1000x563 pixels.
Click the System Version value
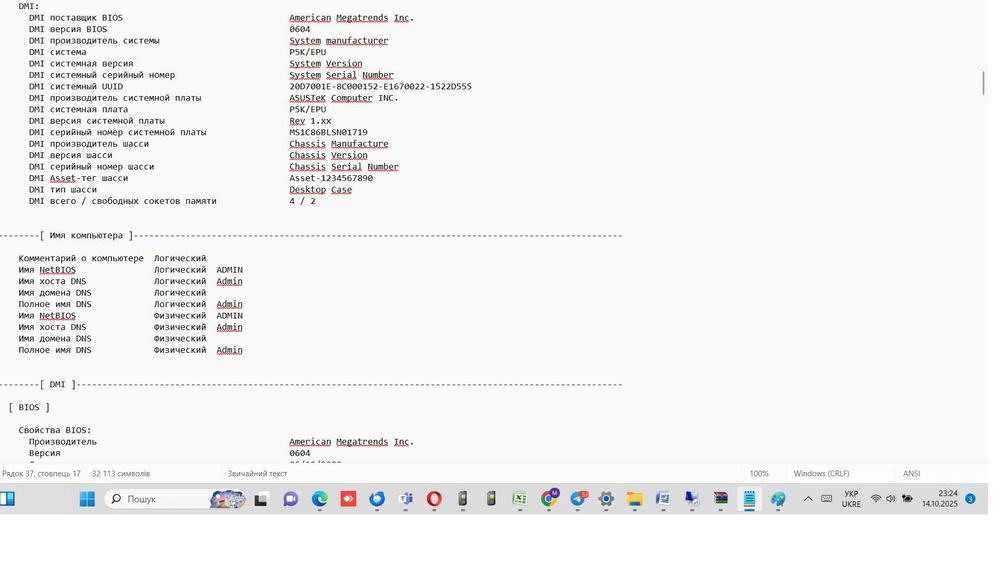click(326, 64)
